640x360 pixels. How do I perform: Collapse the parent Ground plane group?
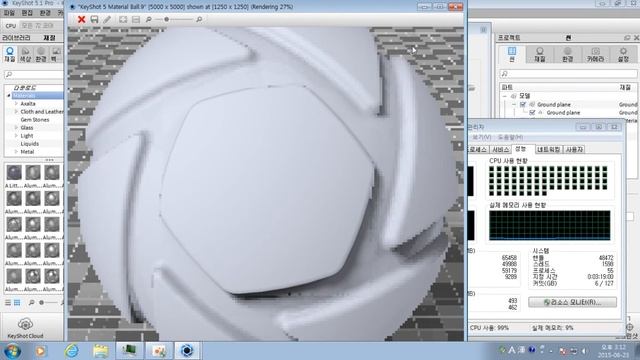click(x=514, y=104)
